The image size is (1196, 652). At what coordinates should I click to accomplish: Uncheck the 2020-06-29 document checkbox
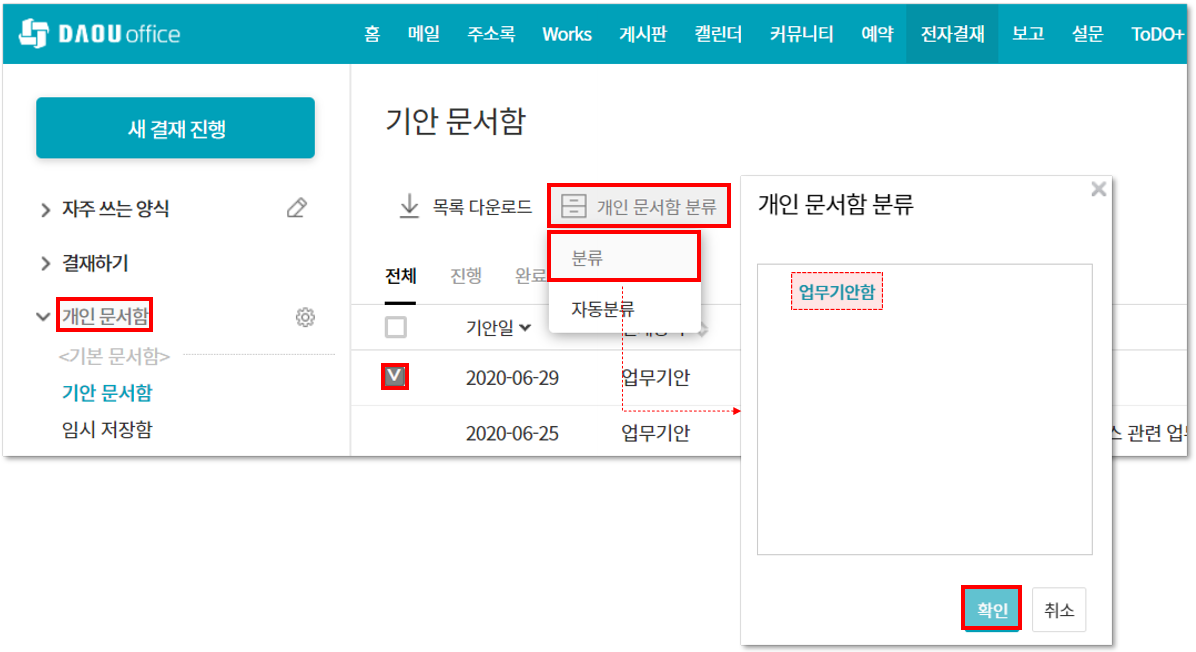[x=396, y=376]
